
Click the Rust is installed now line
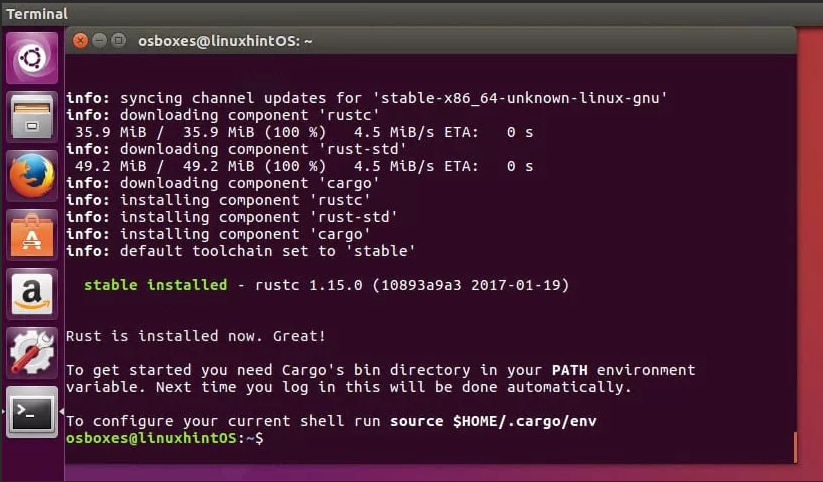(x=196, y=336)
